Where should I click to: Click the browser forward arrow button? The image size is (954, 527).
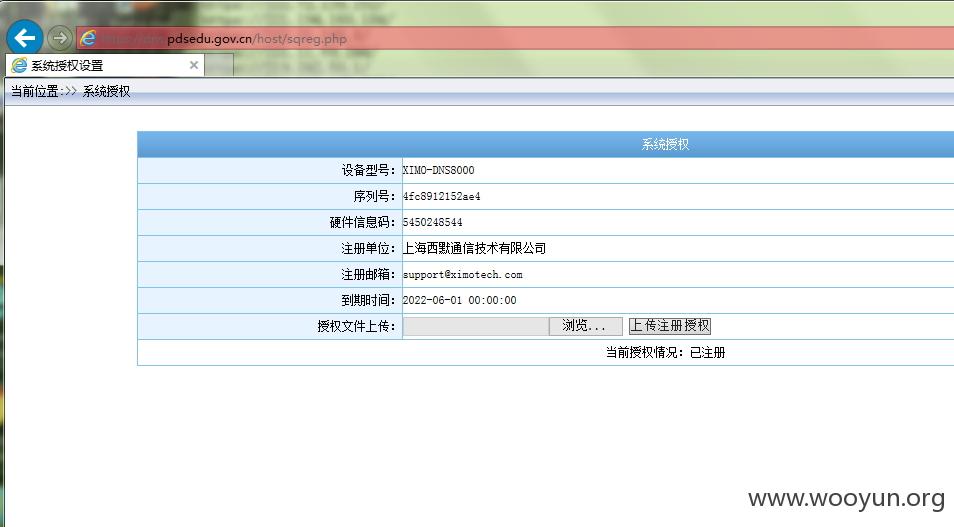pos(60,38)
